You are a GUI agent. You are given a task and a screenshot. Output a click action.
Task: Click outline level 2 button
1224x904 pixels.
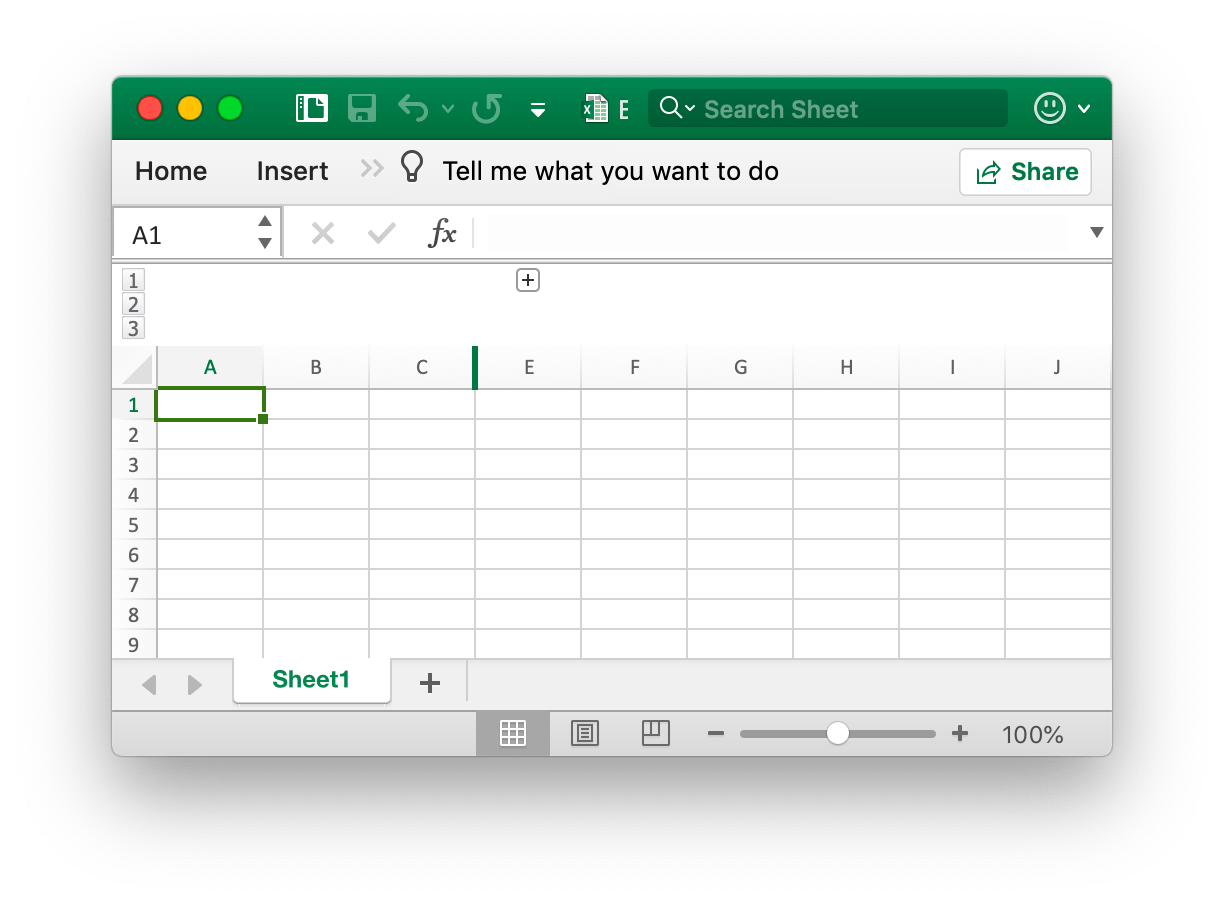tap(133, 304)
